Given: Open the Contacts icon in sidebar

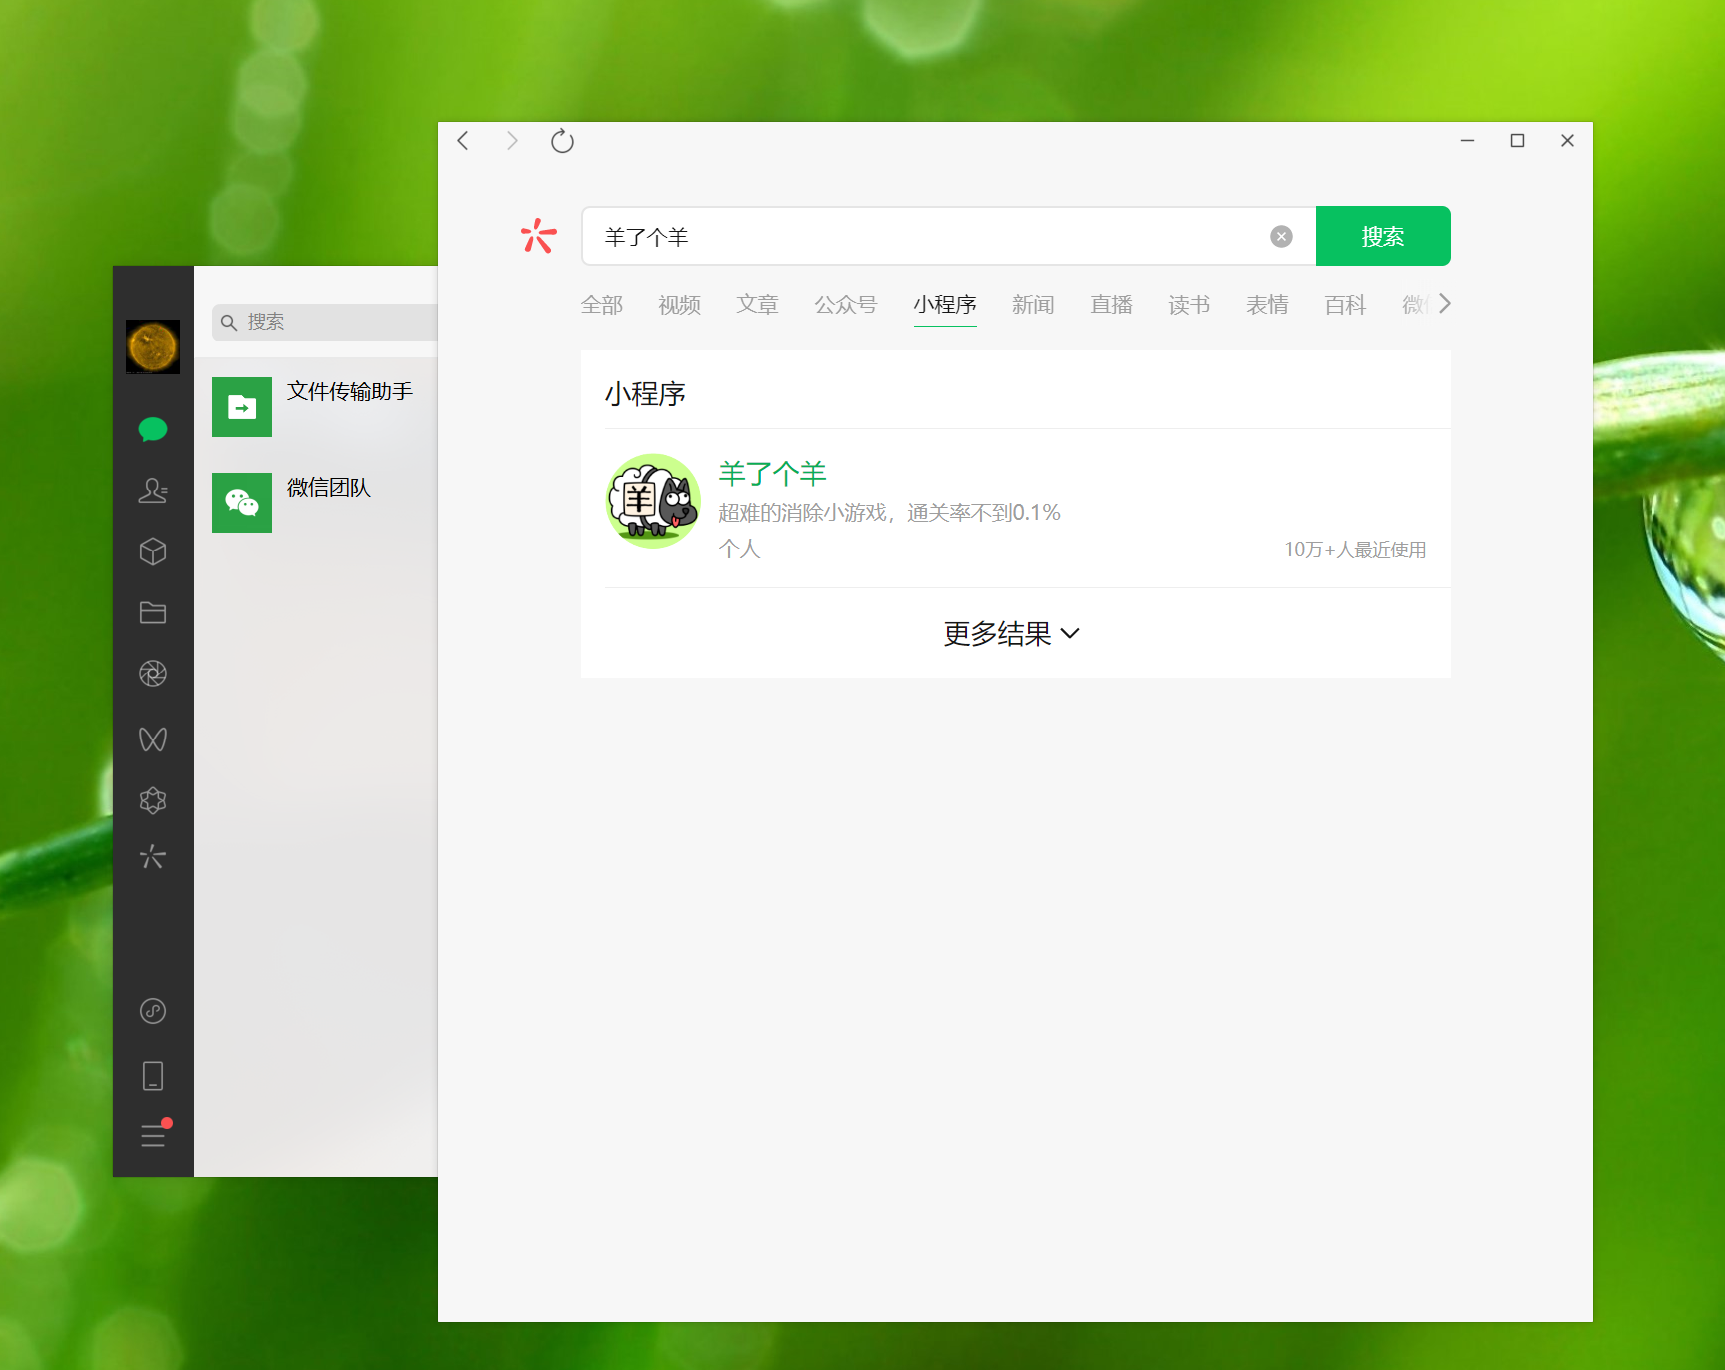Looking at the screenshot, I should pos(153,491).
